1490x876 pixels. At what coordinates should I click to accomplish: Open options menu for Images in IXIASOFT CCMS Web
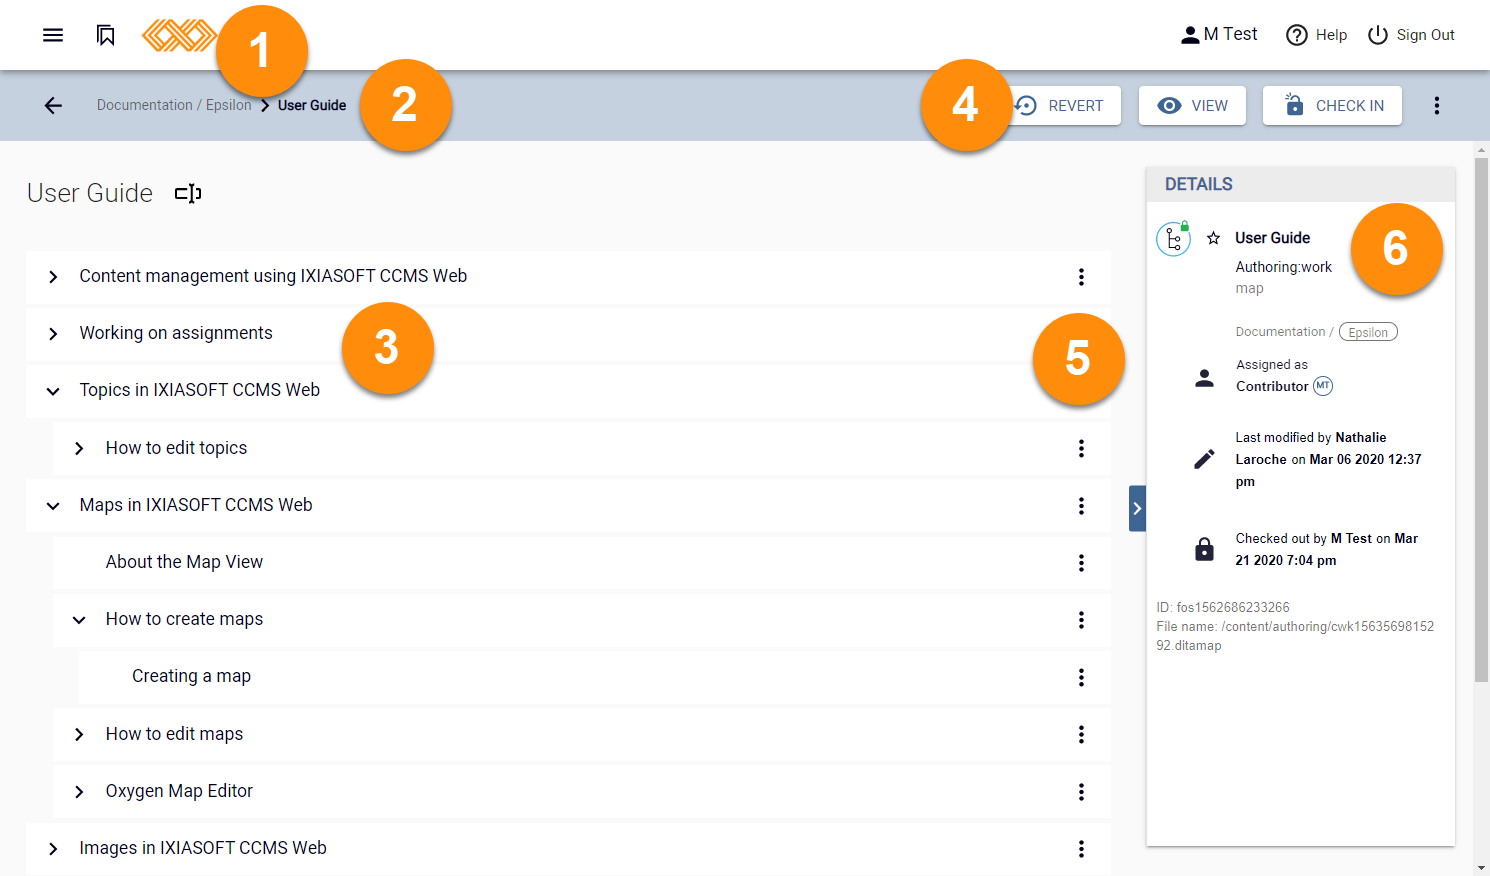(x=1081, y=849)
